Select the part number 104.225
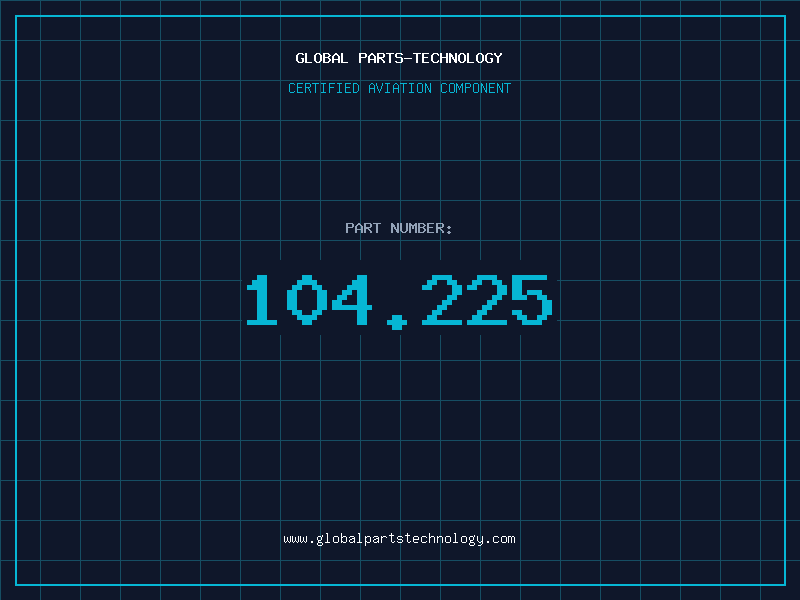 pyautogui.click(x=399, y=301)
